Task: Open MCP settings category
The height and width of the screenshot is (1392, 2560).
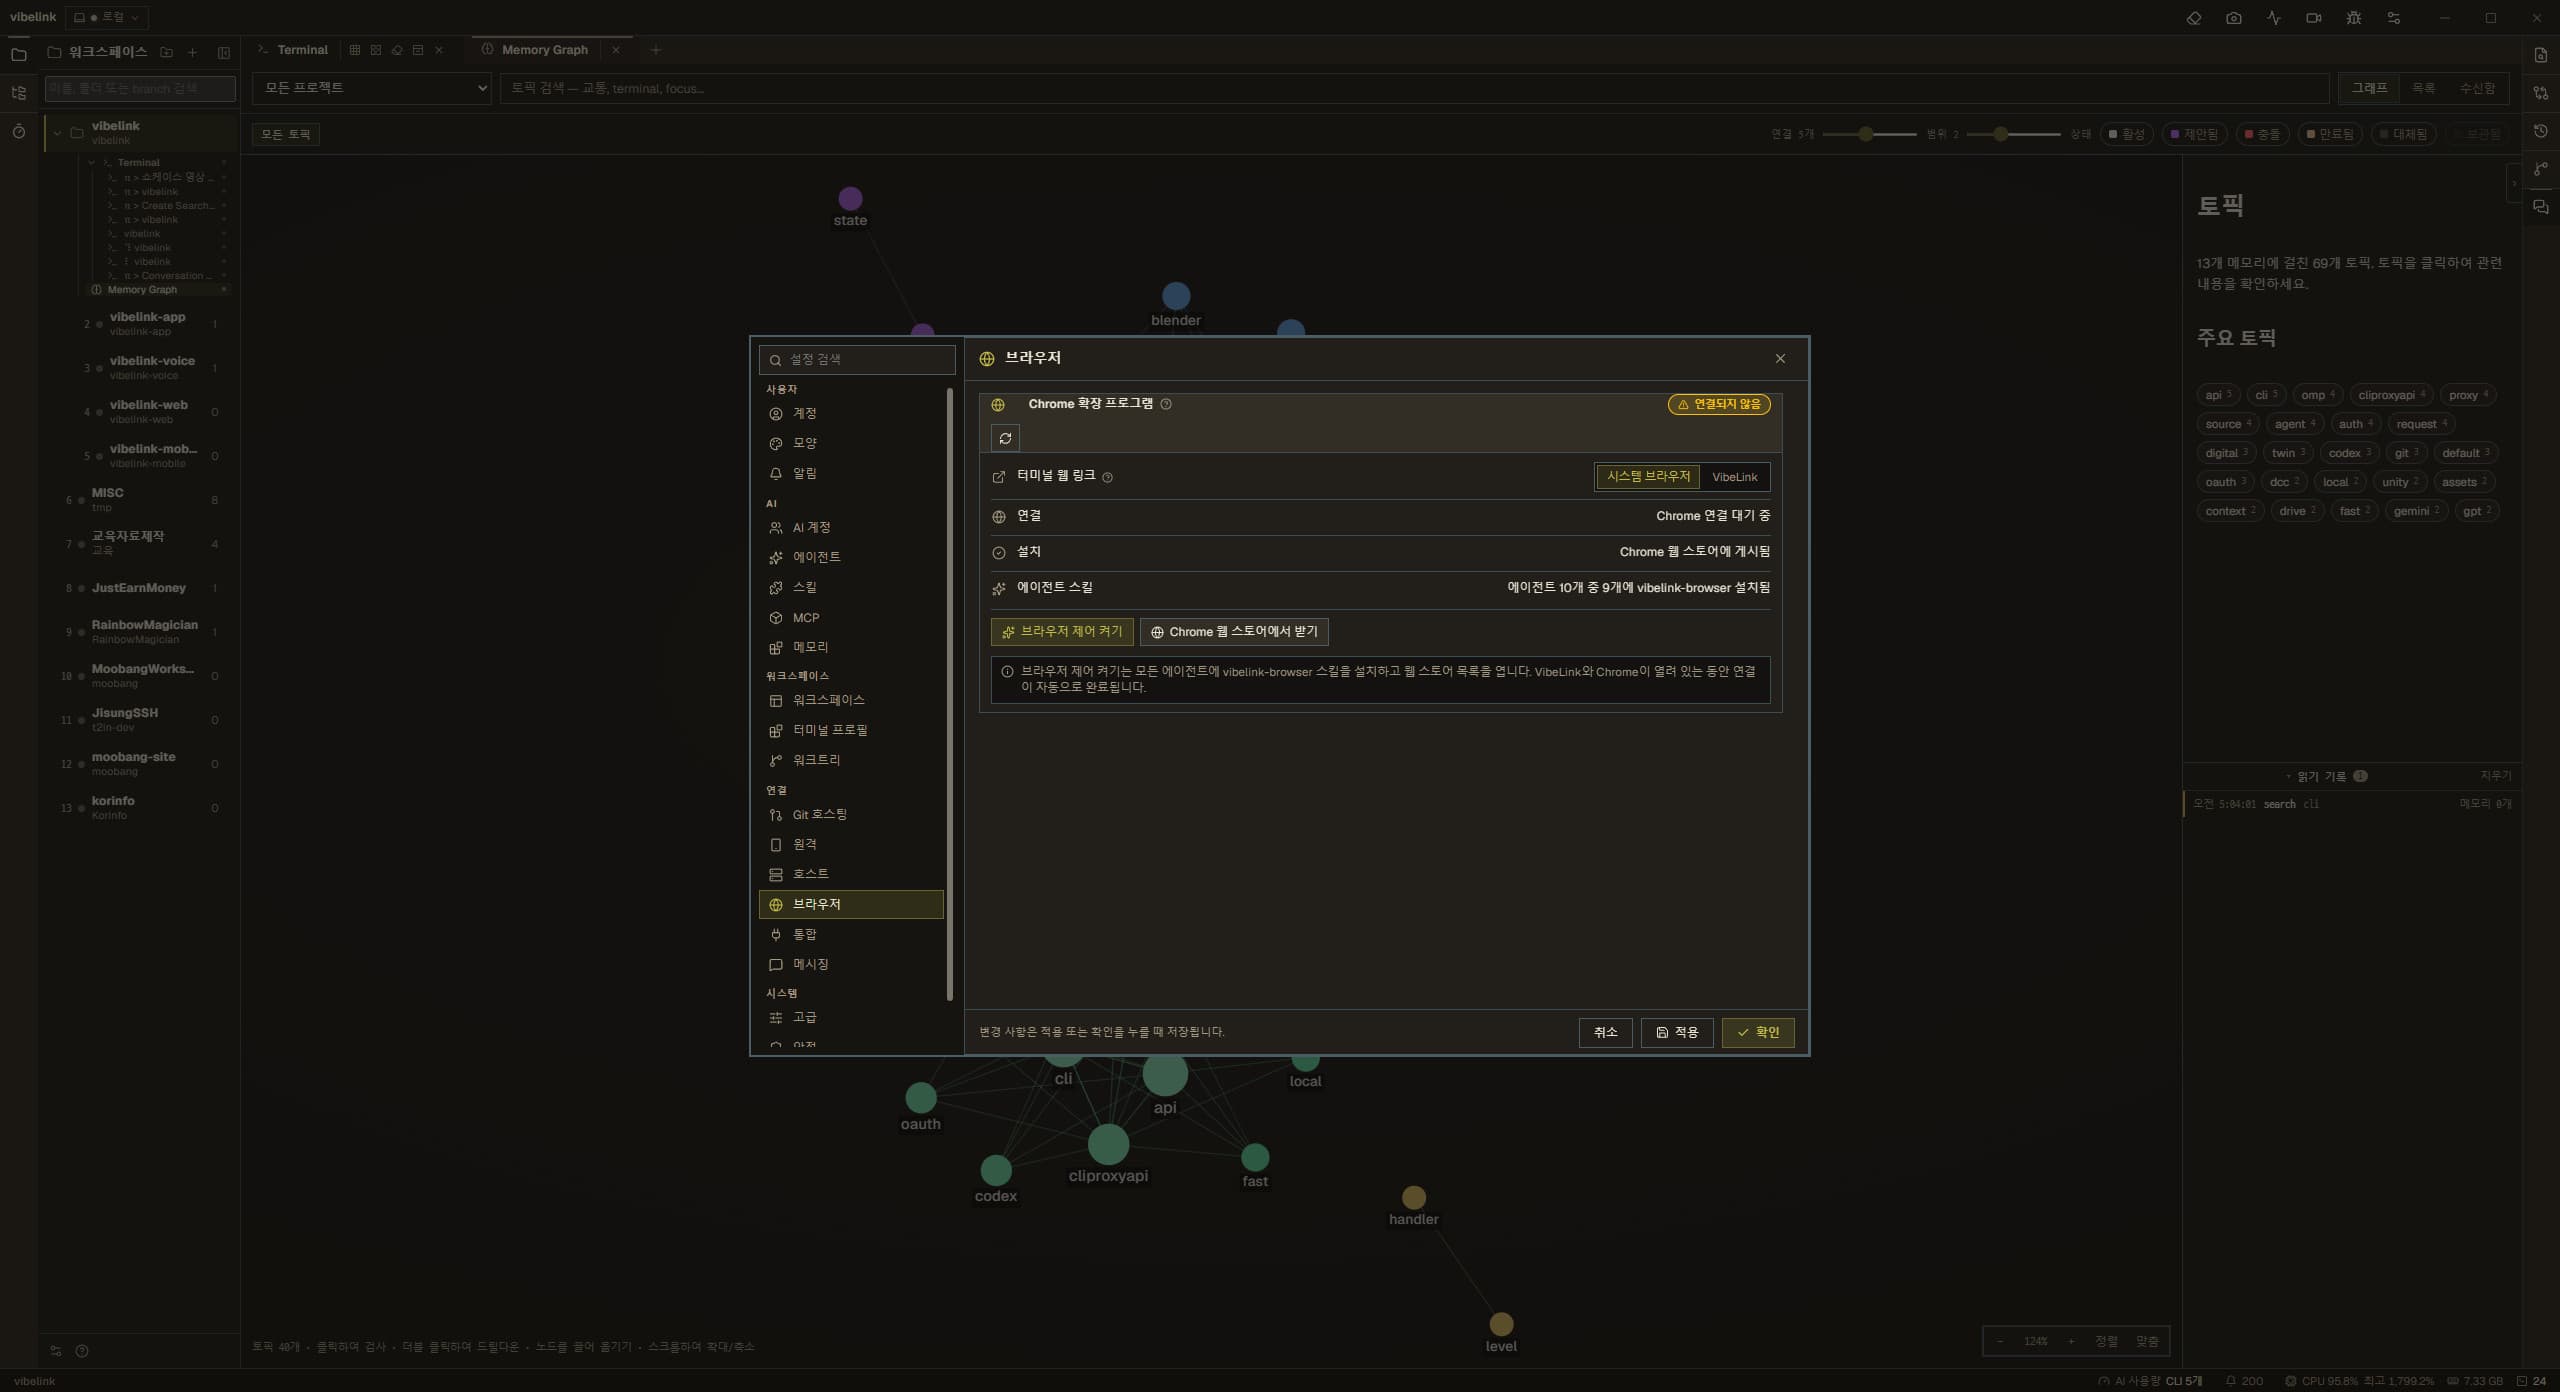Action: coord(851,618)
